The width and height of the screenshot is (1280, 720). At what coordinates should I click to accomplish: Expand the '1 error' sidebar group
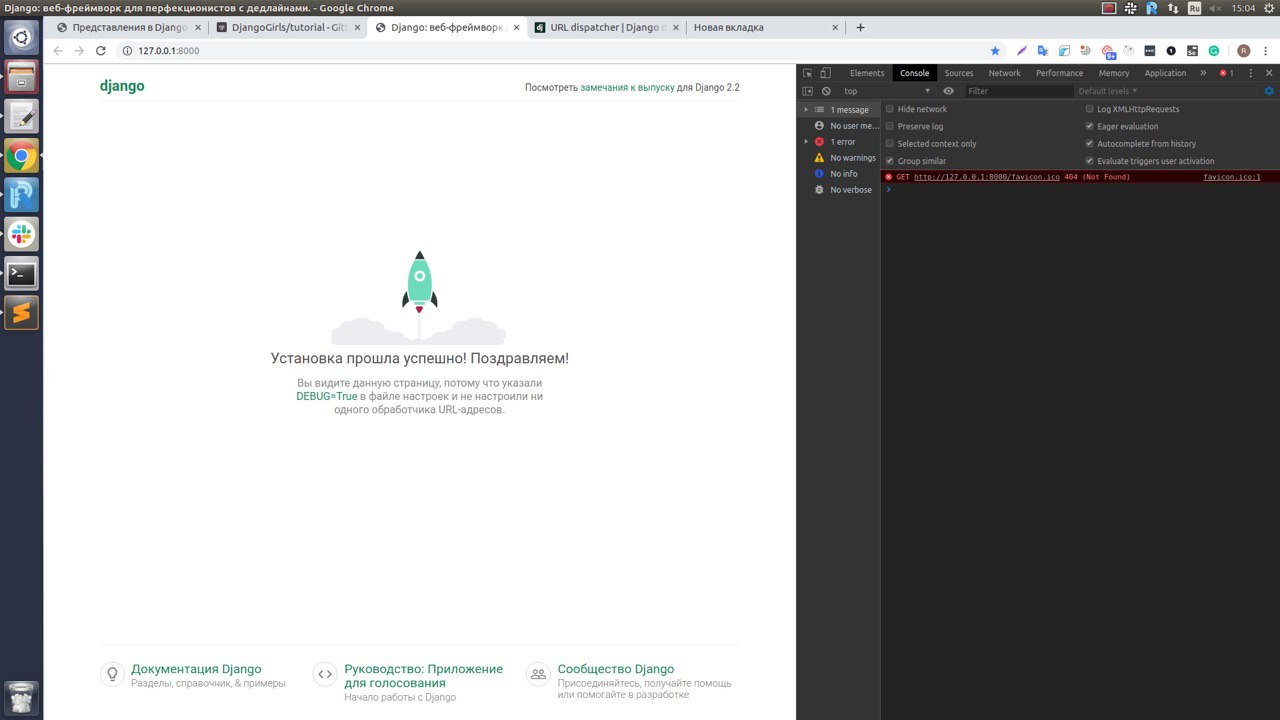coord(806,142)
